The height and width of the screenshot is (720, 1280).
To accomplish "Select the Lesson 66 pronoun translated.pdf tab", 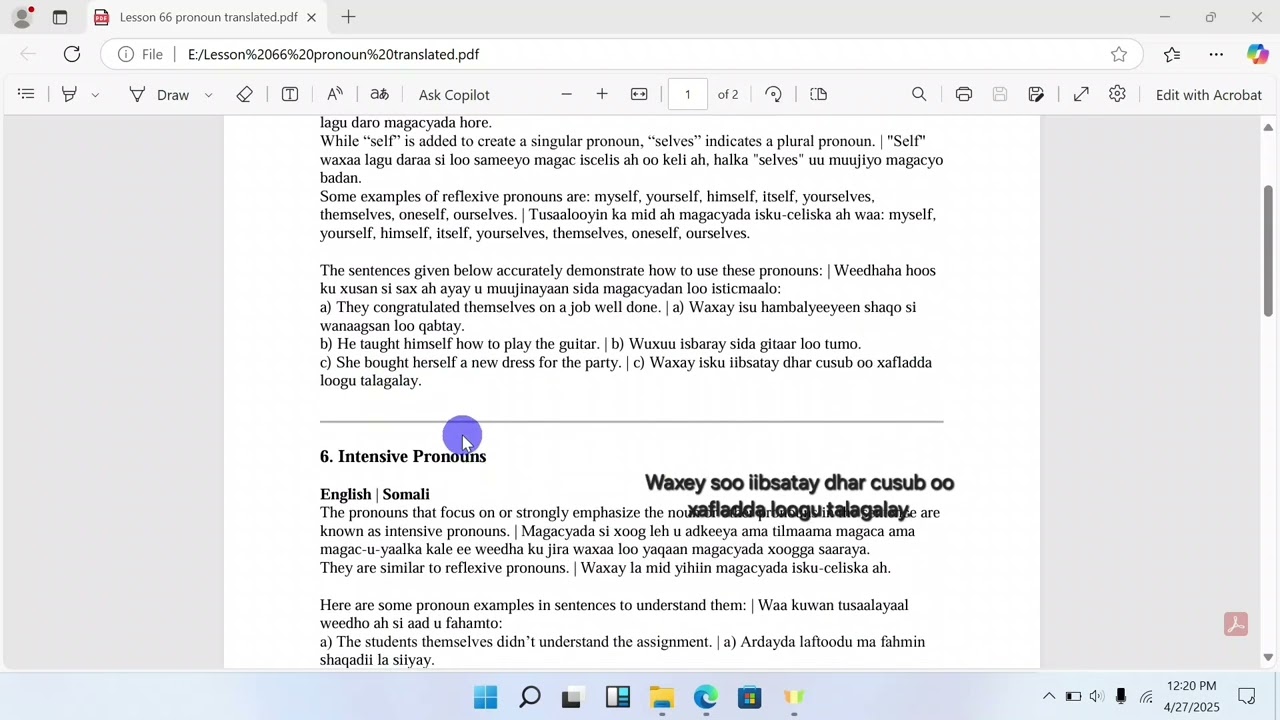I will 207,17.
